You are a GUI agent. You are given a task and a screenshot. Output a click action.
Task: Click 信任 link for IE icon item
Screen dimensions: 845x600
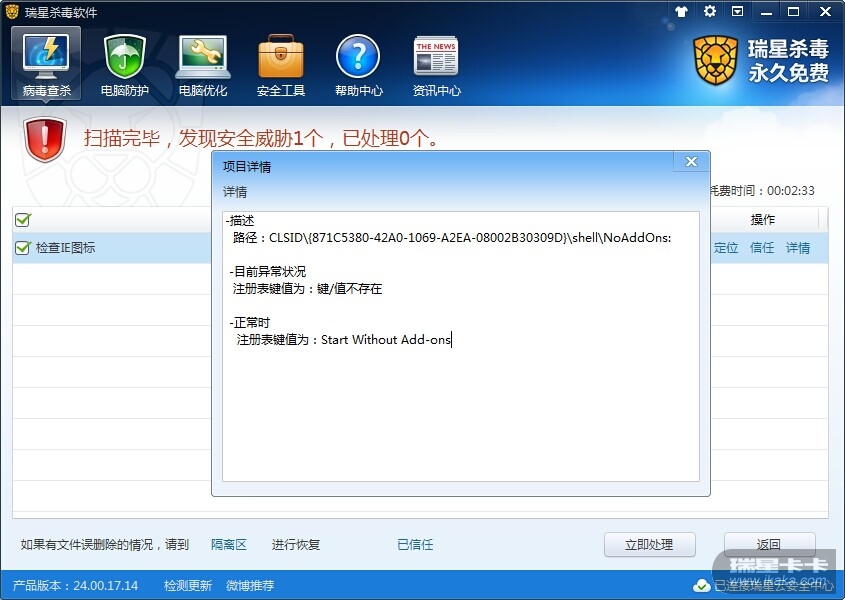point(762,248)
